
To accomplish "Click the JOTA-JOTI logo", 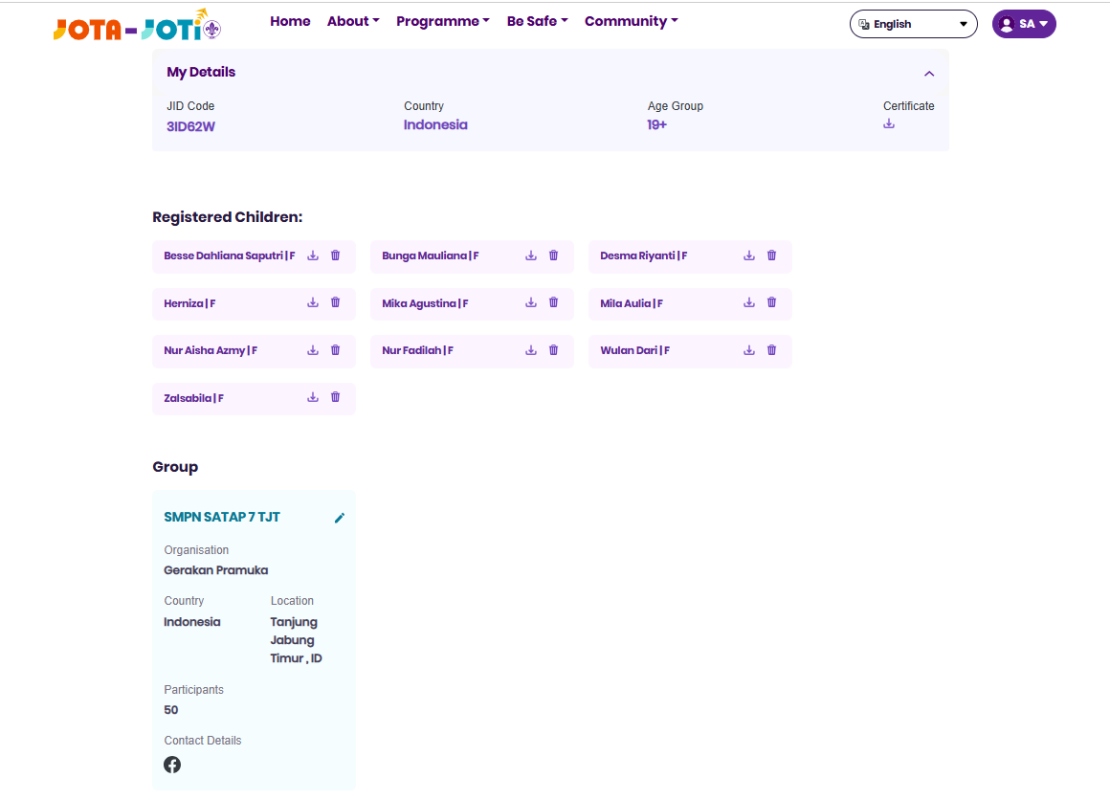I will 137,25.
